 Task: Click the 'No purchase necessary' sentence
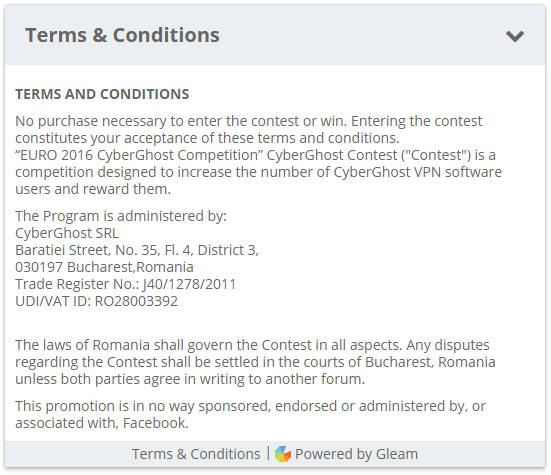(181, 121)
